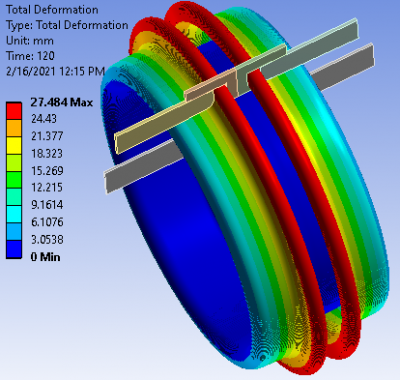Select the '27.484 Max' legend value
This screenshot has height=380, width=400.
62,102
